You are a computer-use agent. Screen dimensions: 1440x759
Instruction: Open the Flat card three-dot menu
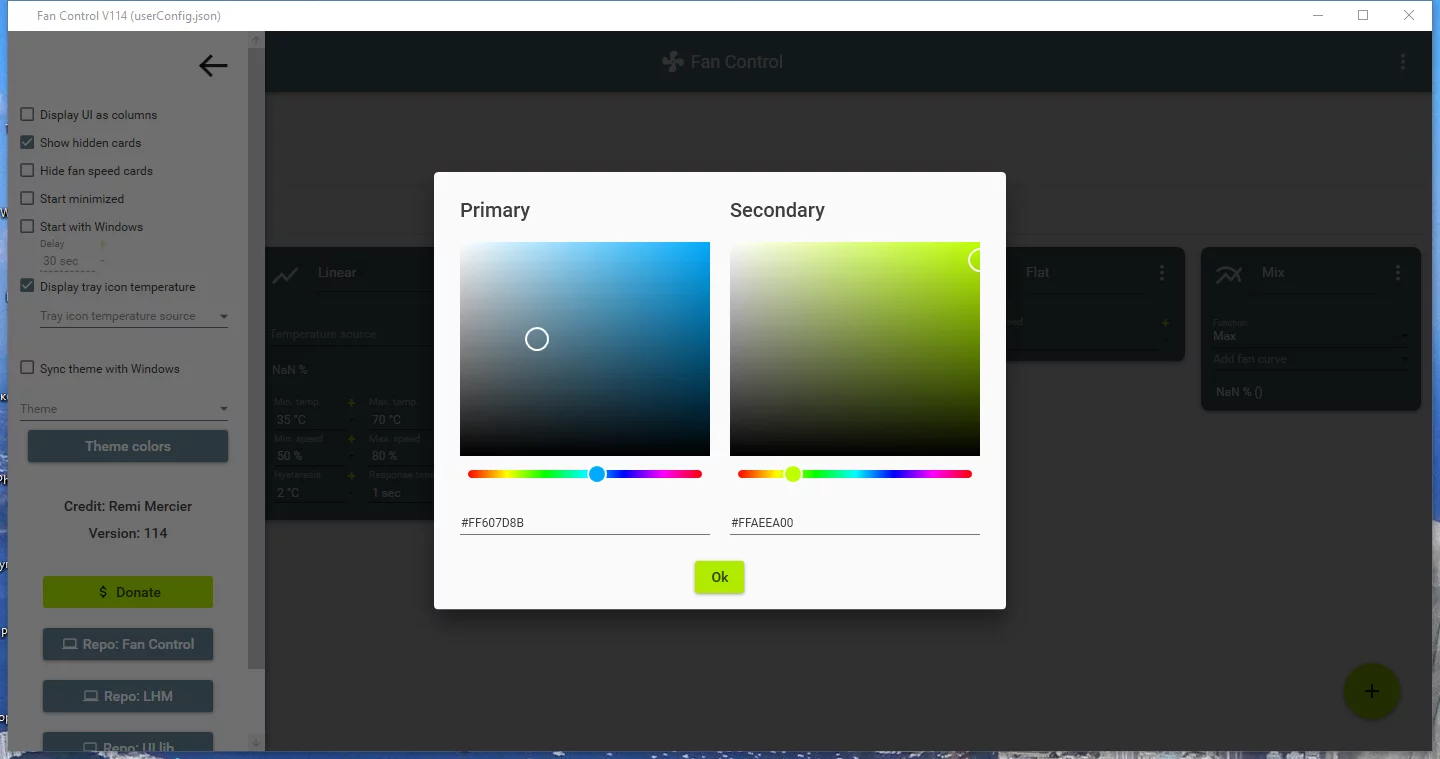[x=1162, y=272]
